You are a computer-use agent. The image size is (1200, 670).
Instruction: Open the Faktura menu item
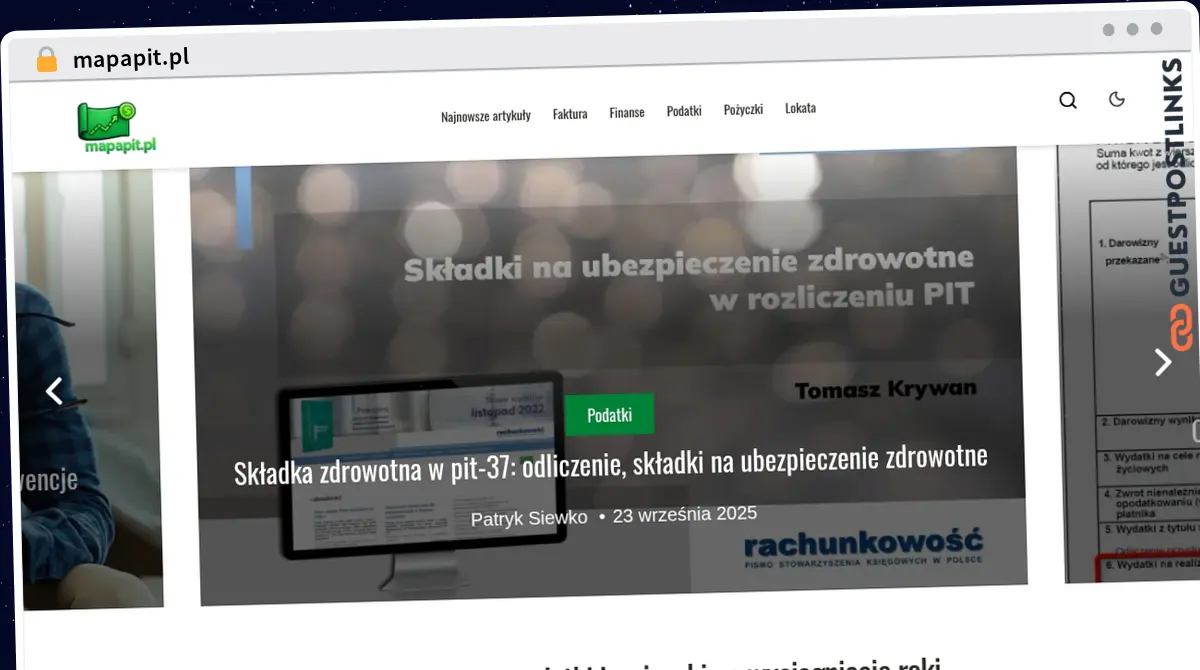pyautogui.click(x=570, y=114)
